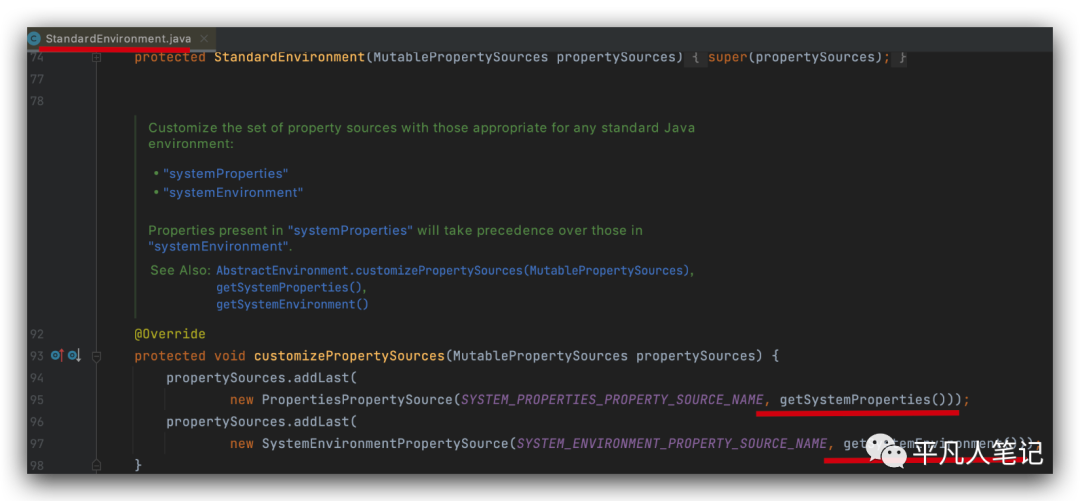Click line number 95 in the gutter
Viewport: 1080px width, 501px height.
coord(37,400)
